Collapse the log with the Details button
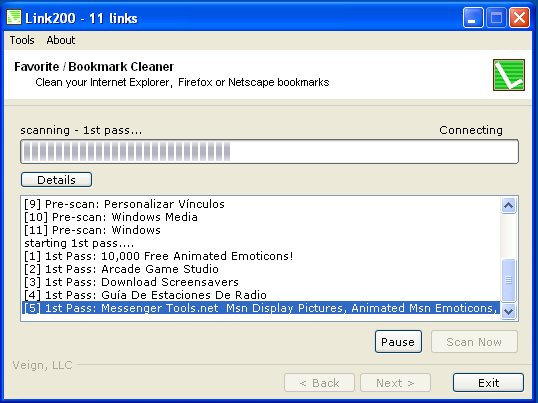 coord(56,180)
